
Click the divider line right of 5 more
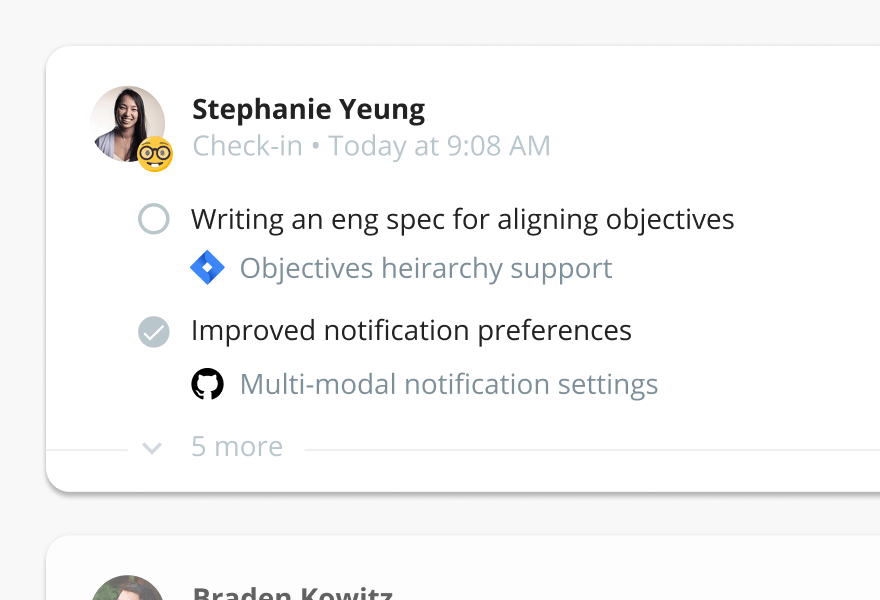click(590, 450)
